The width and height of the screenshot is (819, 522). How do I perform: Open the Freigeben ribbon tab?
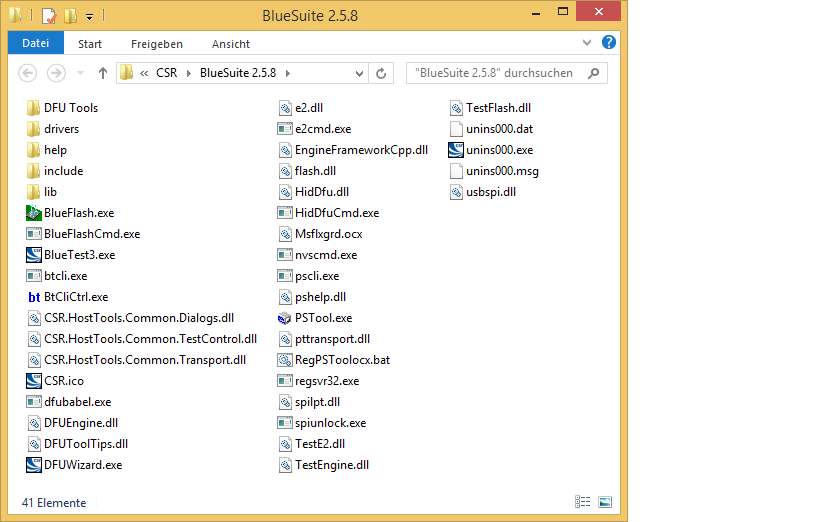(x=157, y=44)
